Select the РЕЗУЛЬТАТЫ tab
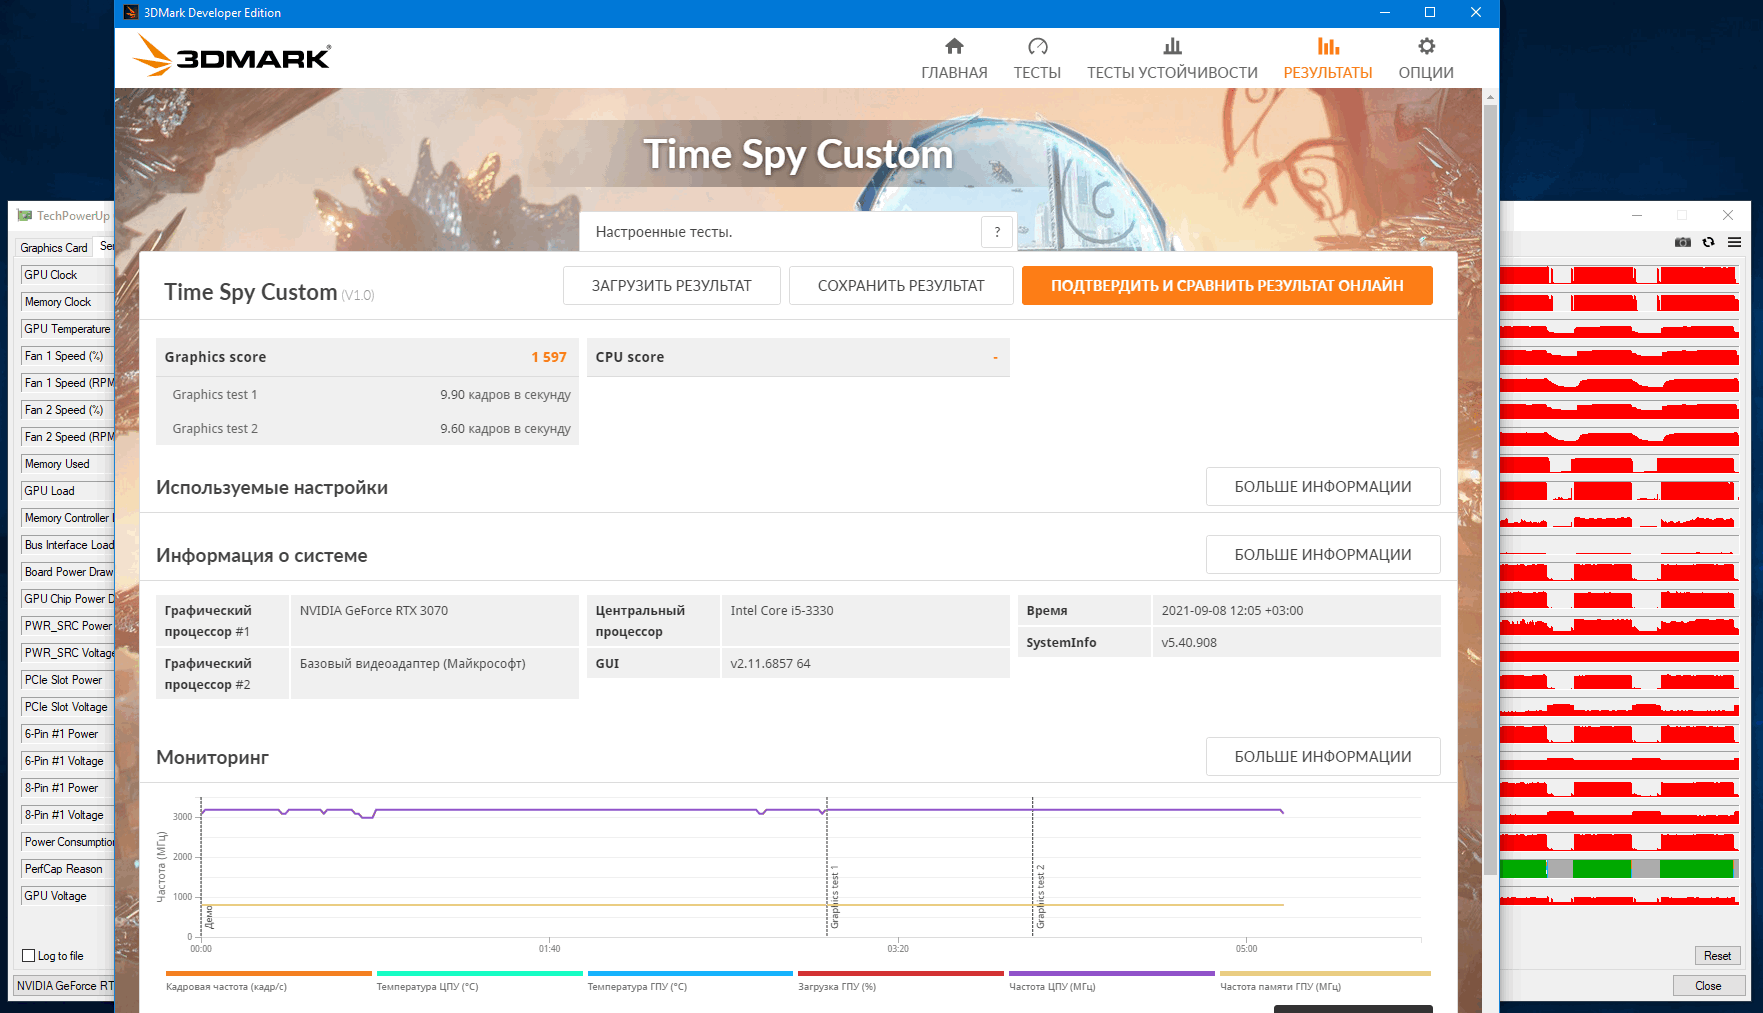The height and width of the screenshot is (1013, 1763). [x=1328, y=59]
